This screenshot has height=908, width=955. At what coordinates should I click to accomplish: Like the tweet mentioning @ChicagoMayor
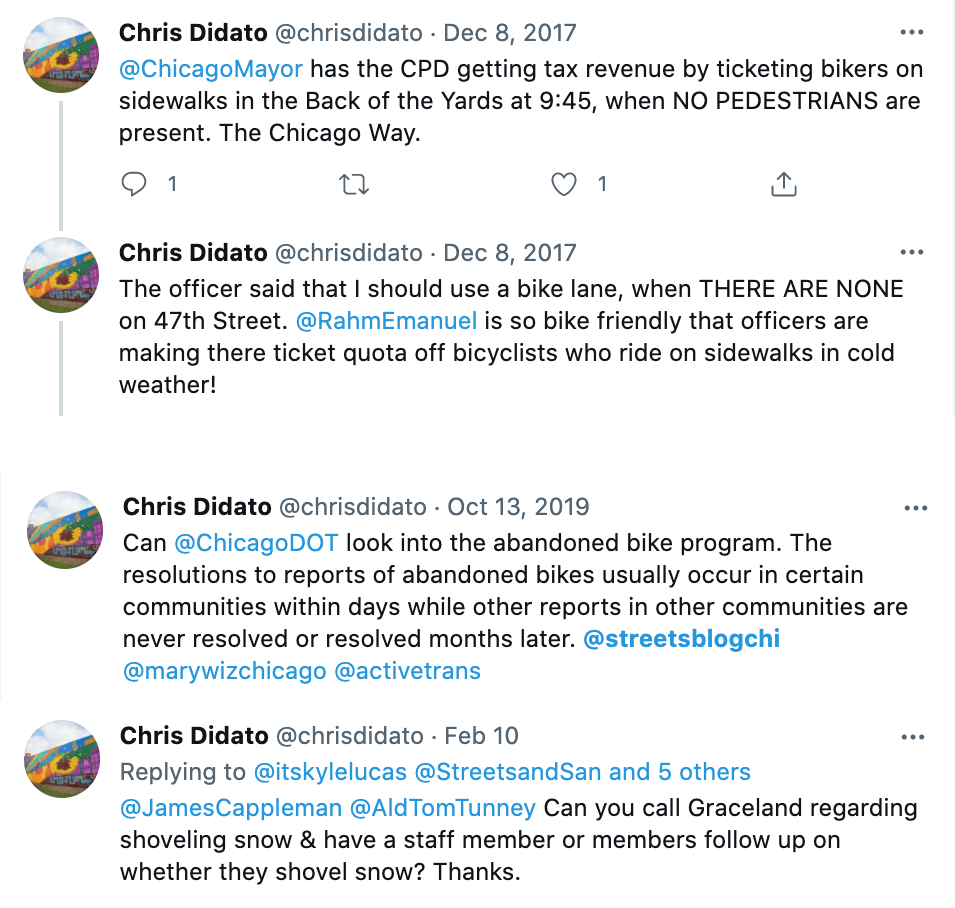click(x=565, y=184)
